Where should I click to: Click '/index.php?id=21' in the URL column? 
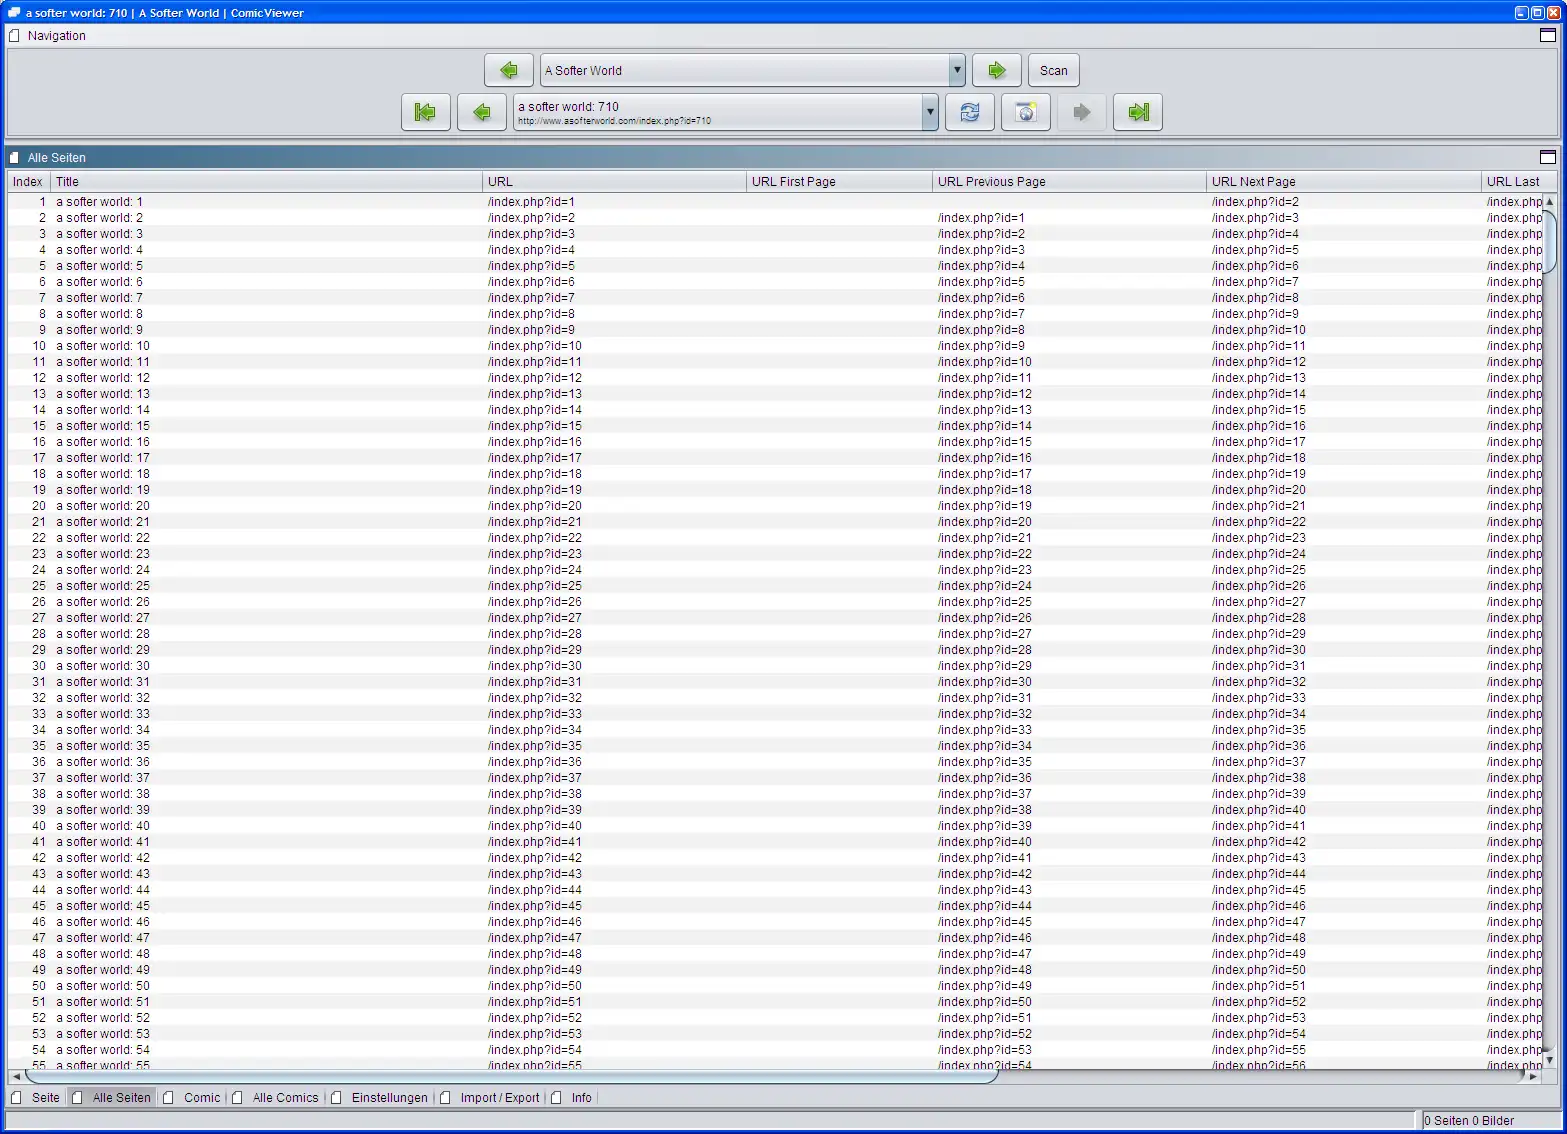tap(535, 521)
